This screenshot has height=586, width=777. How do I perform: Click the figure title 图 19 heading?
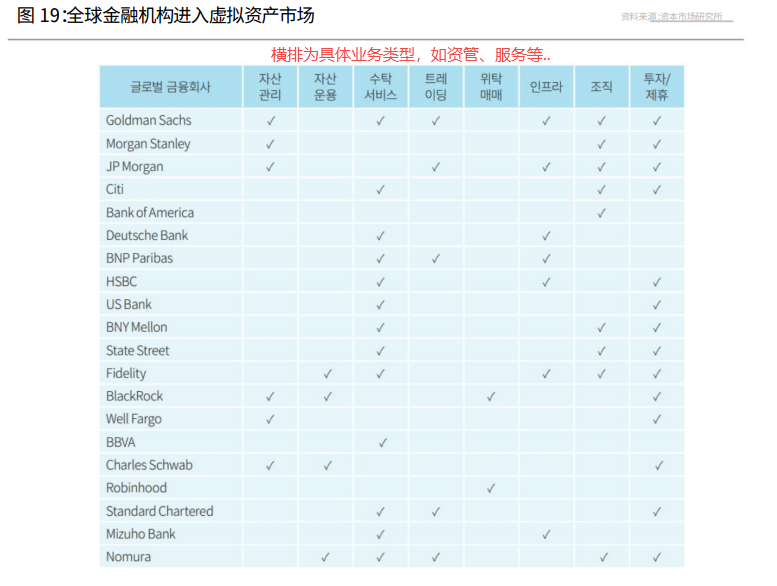click(166, 16)
